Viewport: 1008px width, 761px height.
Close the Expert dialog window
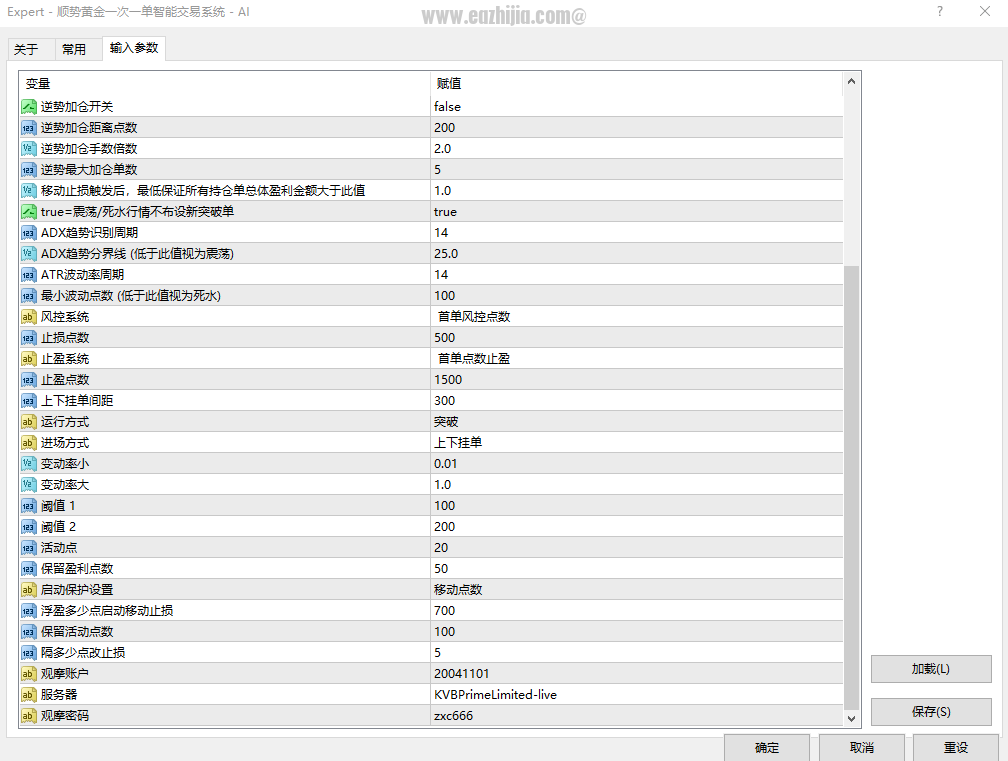(985, 12)
